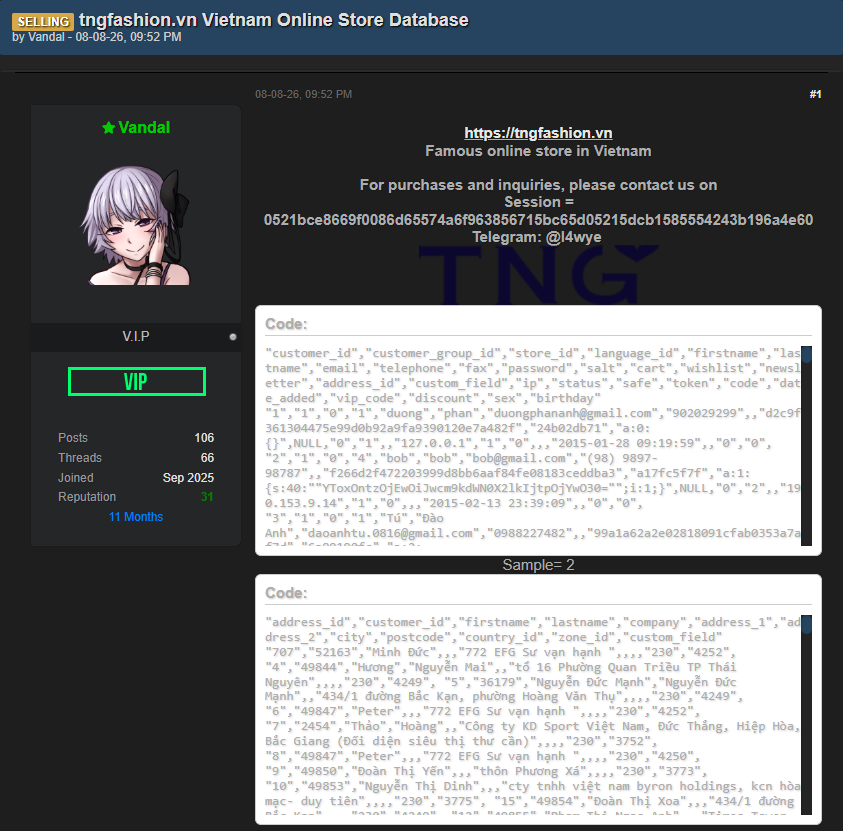Open Vandal's anime avatar image

coord(135,225)
